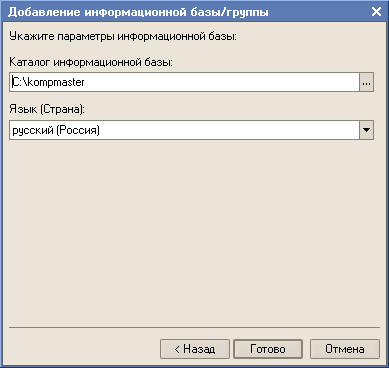Viewport: 389px width, 368px height.
Task: Expand the language dropdown arrow
Action: point(367,130)
